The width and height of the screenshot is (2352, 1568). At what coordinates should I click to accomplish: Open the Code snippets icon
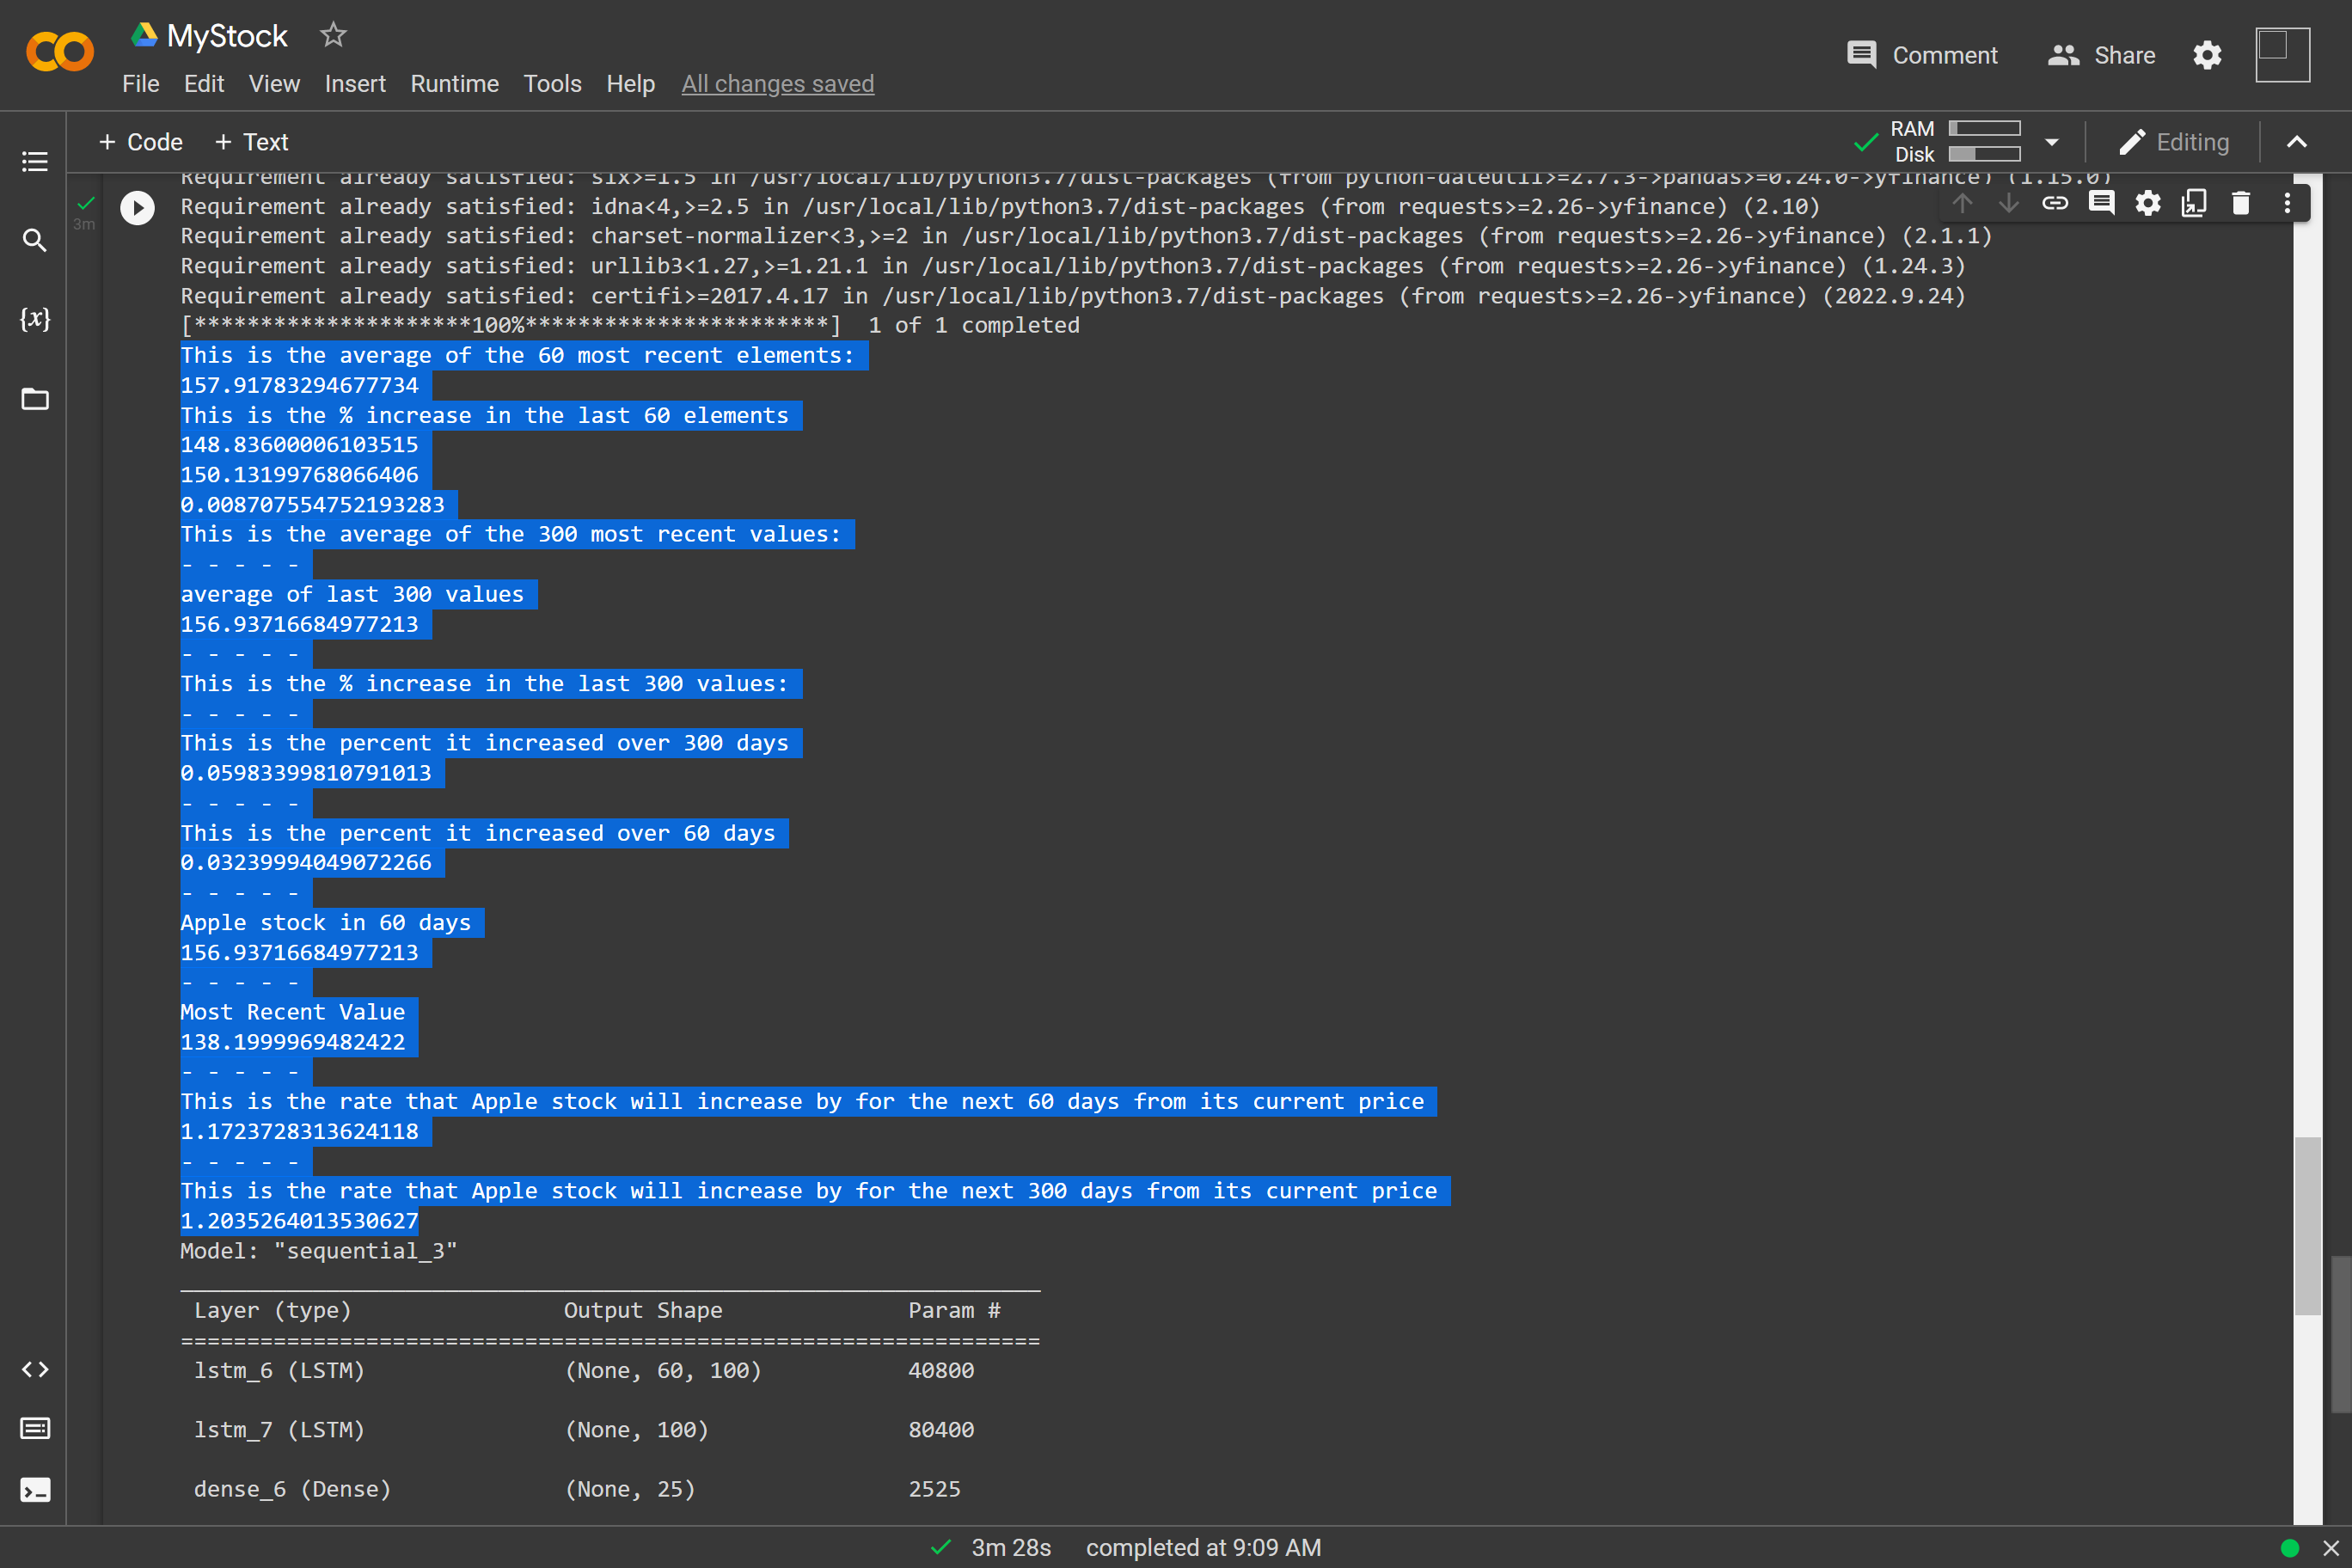click(35, 1369)
